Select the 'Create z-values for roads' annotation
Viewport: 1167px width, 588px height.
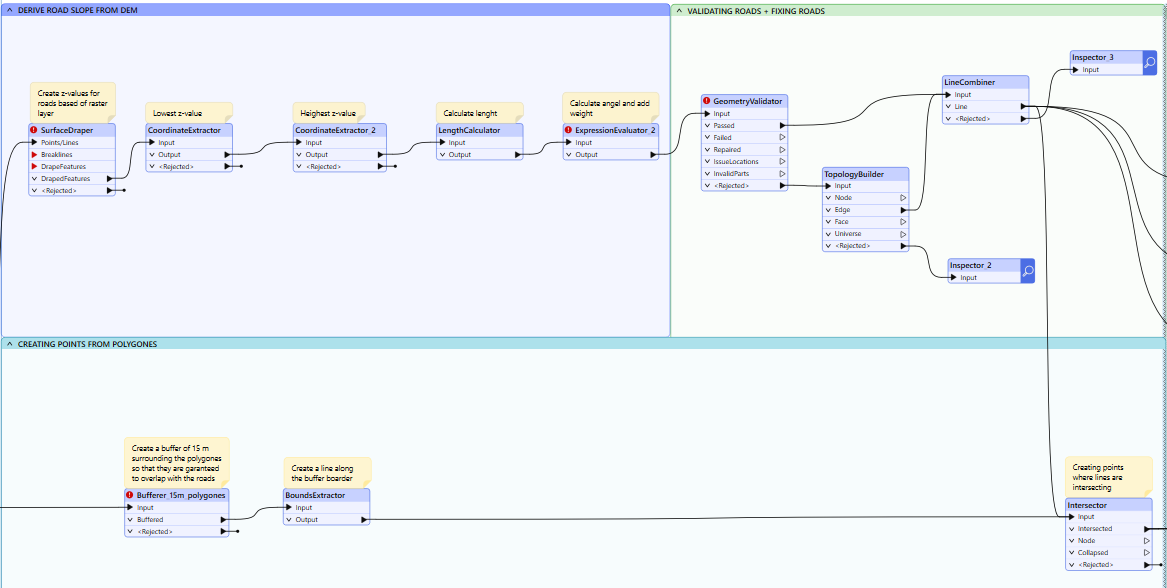73,103
